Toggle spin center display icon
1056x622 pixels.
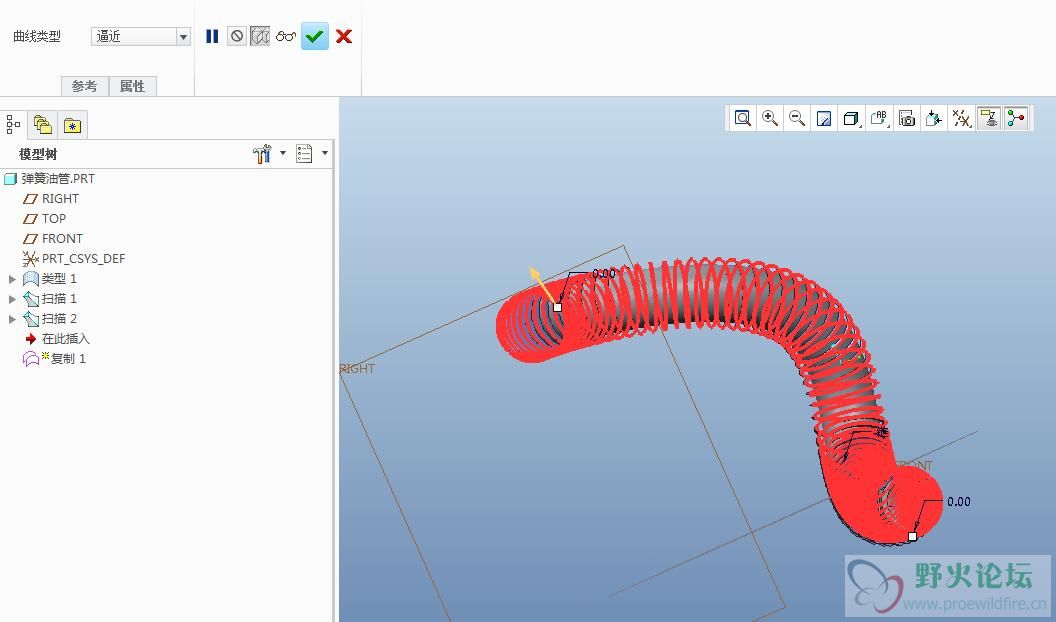coord(1016,118)
